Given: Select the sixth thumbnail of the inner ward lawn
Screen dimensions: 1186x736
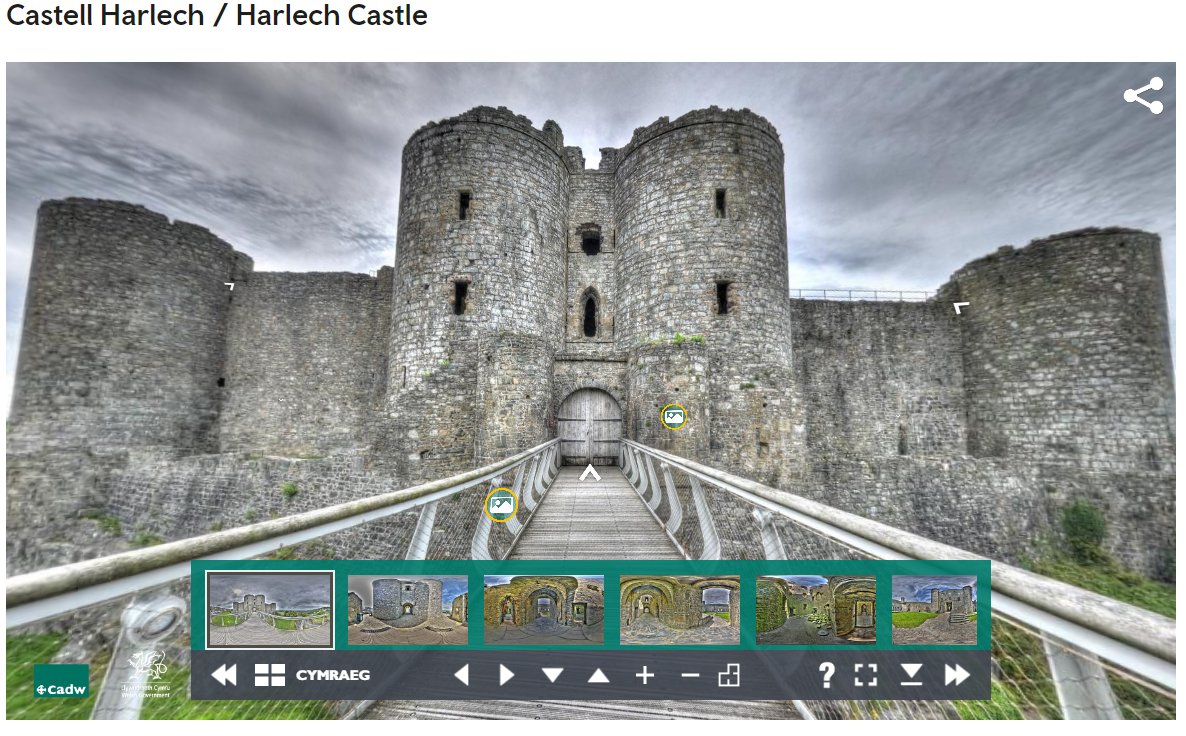Looking at the screenshot, I should tap(935, 610).
